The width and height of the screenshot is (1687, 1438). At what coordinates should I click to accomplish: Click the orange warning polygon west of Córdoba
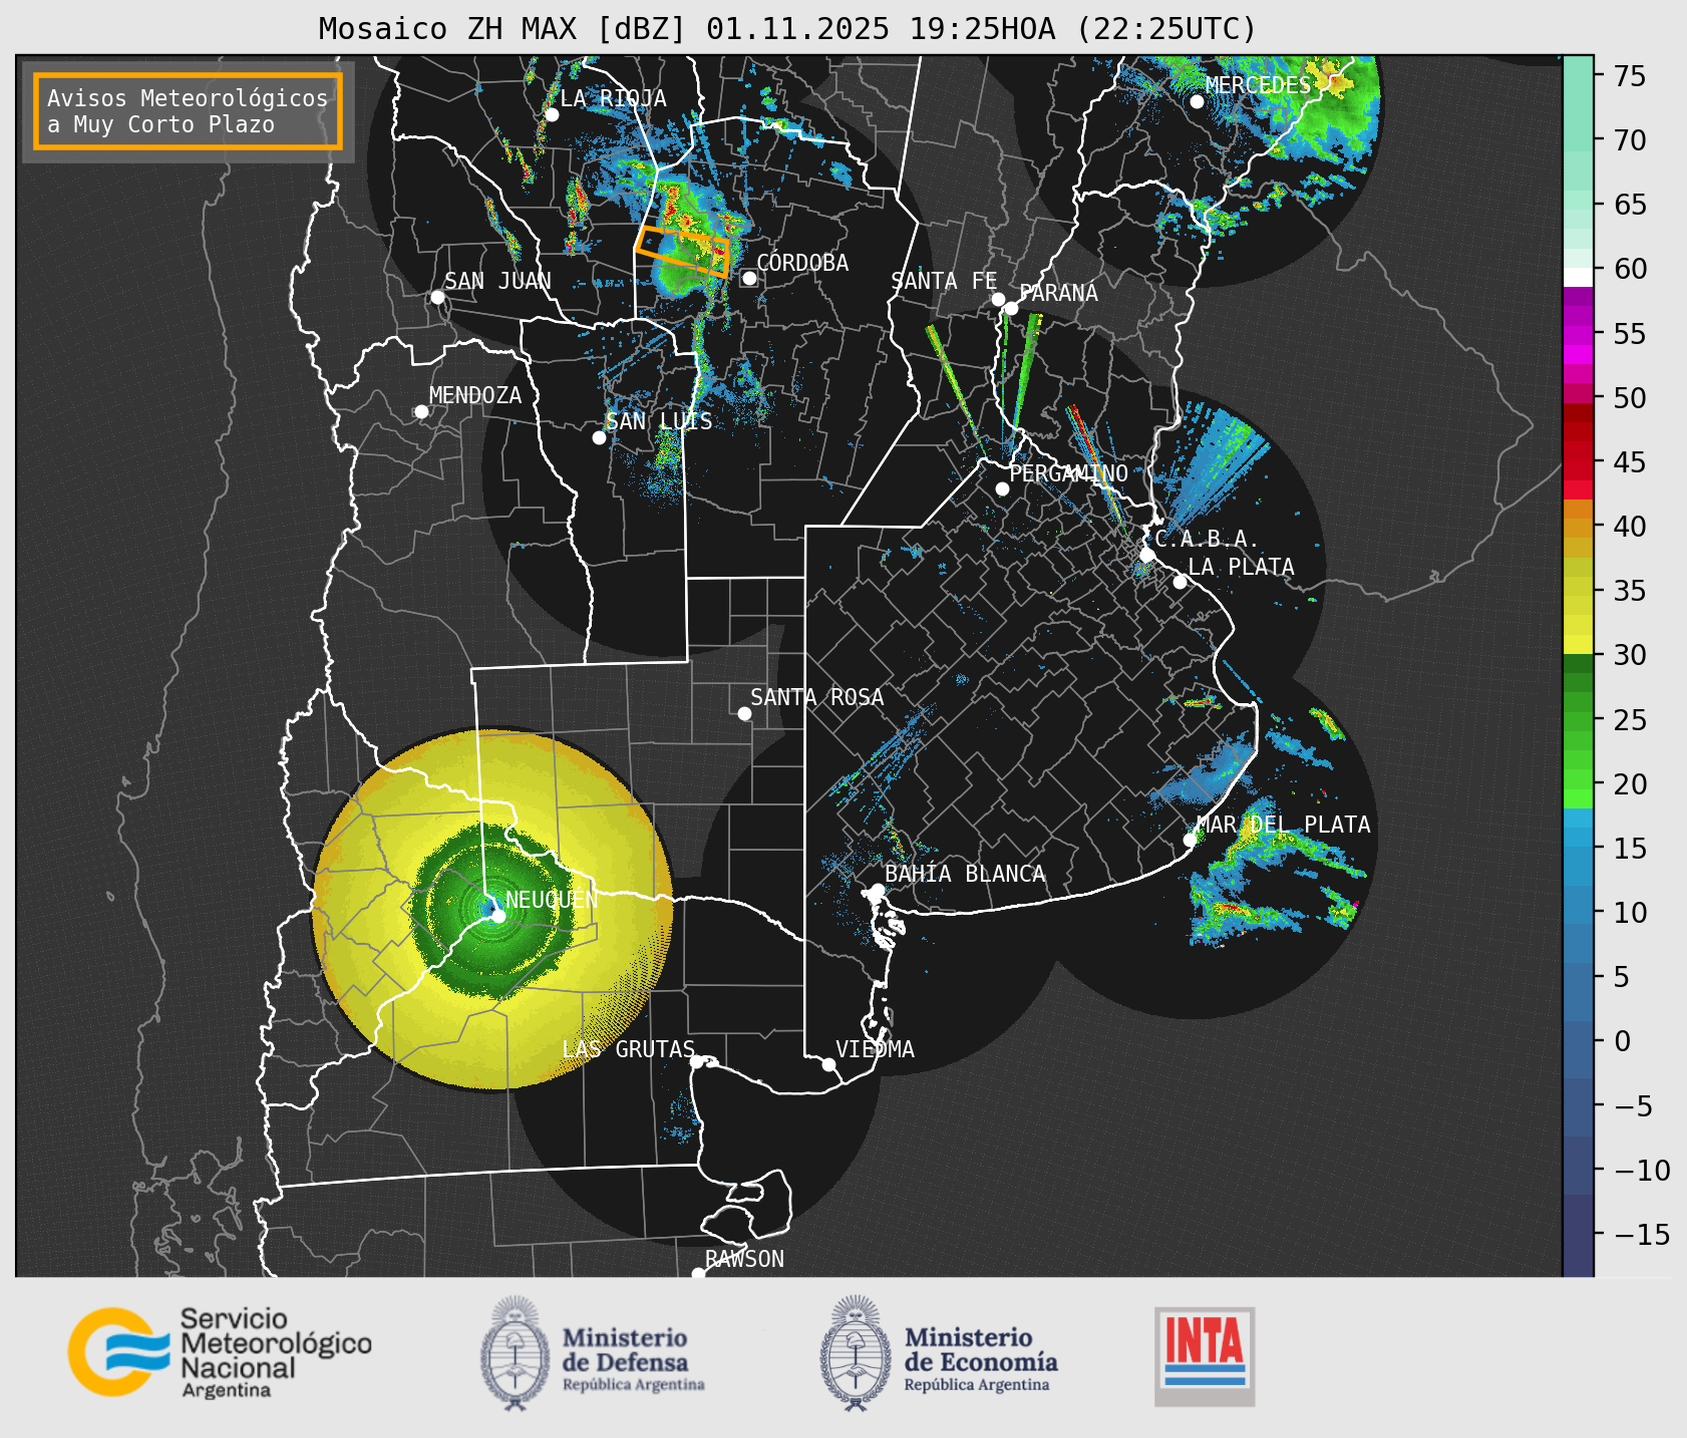pos(683,250)
